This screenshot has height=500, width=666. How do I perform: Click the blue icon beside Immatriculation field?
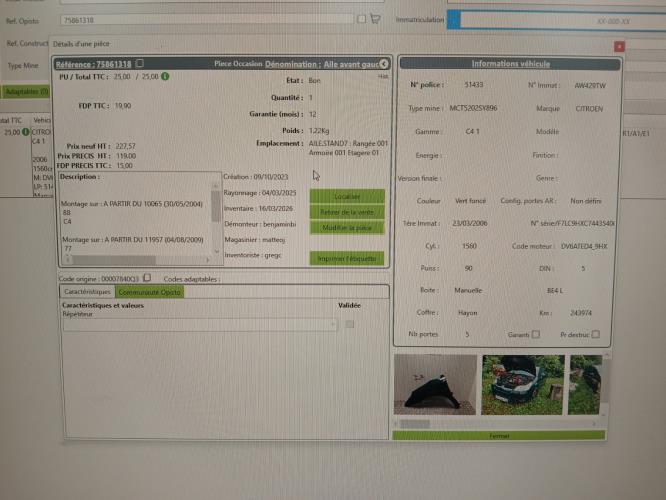(x=453, y=19)
